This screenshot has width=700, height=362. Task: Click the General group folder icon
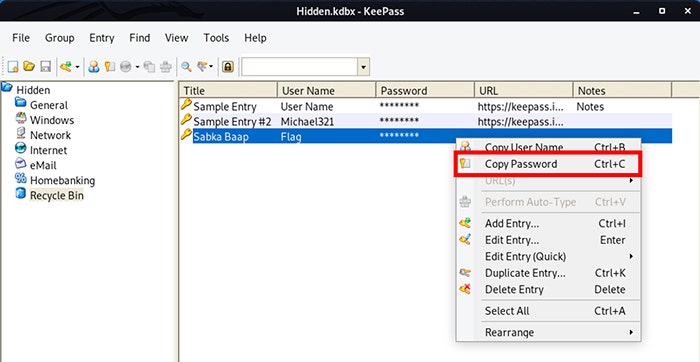(21, 103)
